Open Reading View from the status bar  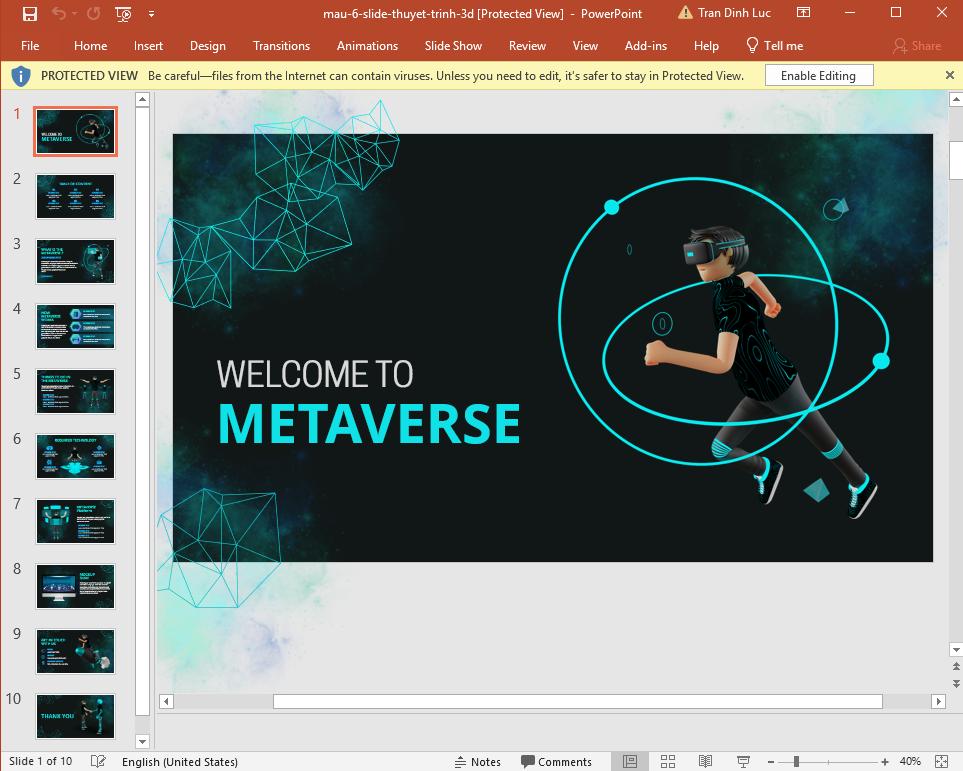pyautogui.click(x=703, y=761)
